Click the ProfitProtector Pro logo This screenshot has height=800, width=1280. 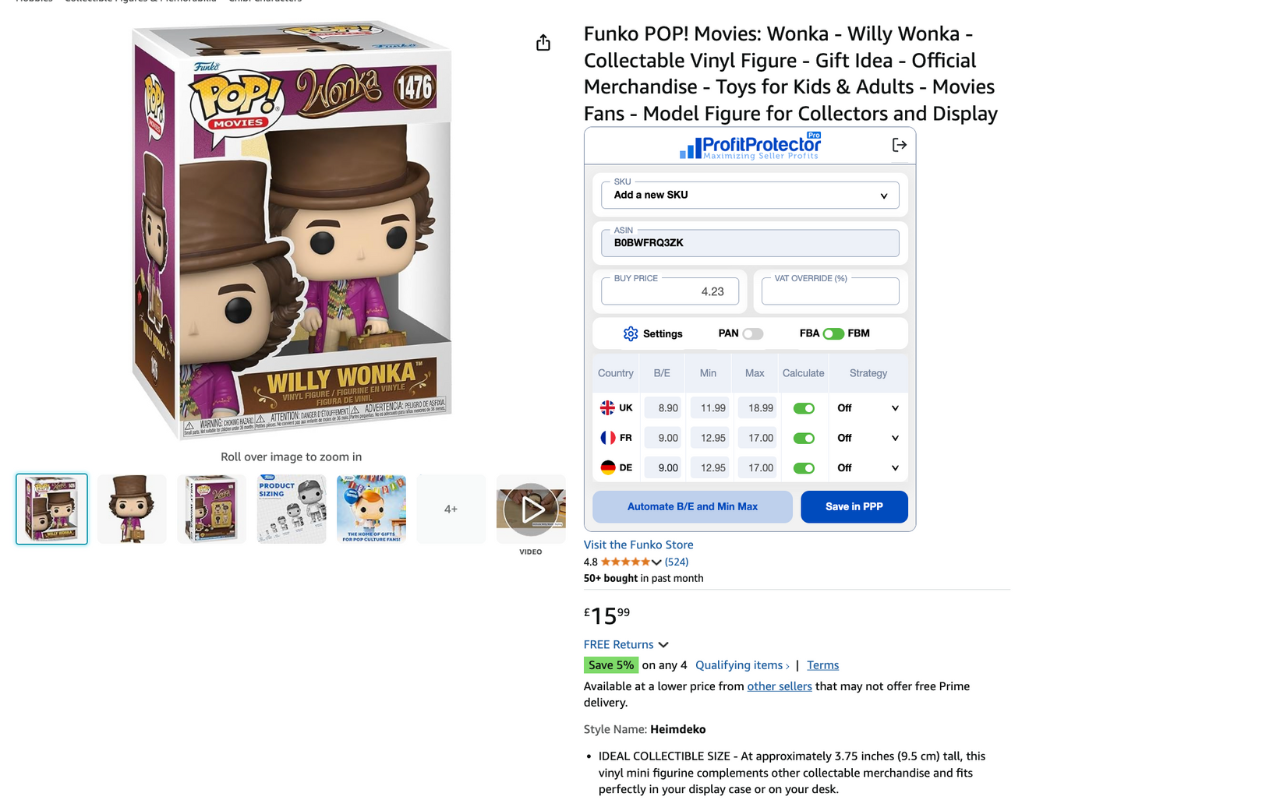pyautogui.click(x=750, y=146)
